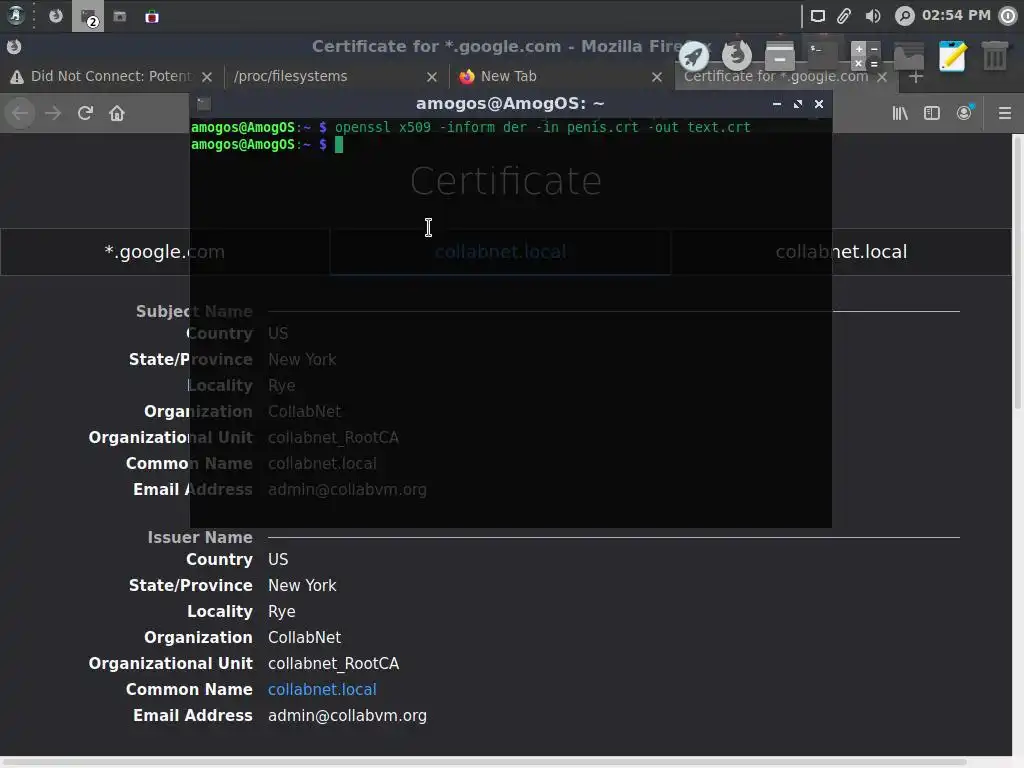This screenshot has height=768, width=1024.
Task: Click the terminal window menu icon
Action: tap(204, 104)
